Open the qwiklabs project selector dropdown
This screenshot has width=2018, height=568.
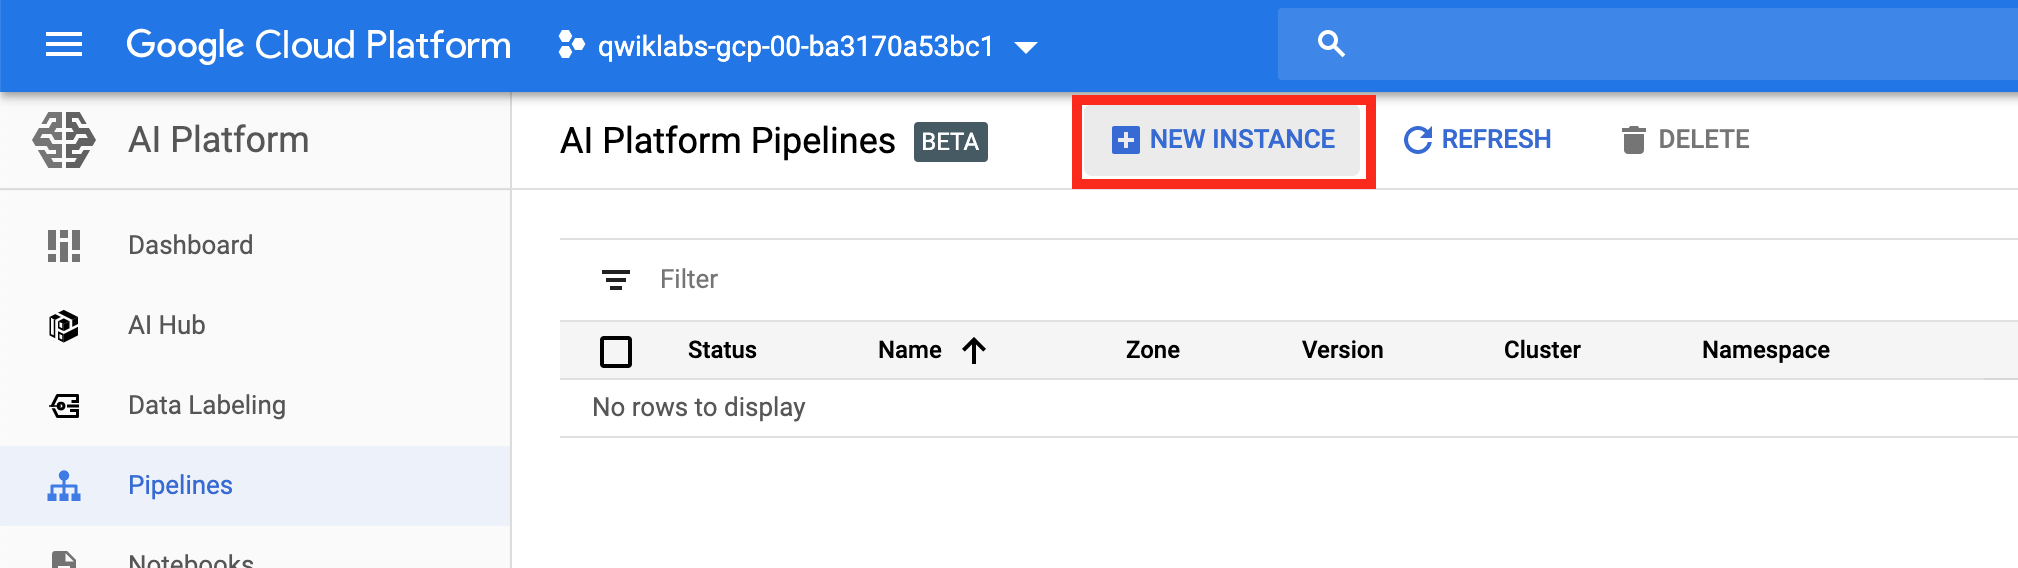[x=797, y=46]
